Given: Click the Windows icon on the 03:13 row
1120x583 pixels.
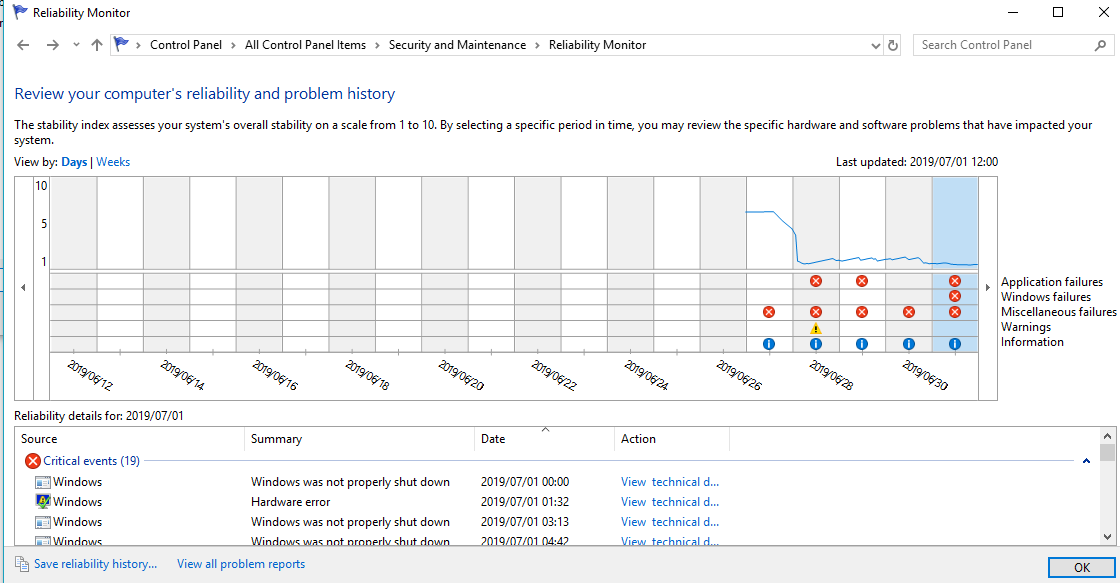Looking at the screenshot, I should 43,522.
